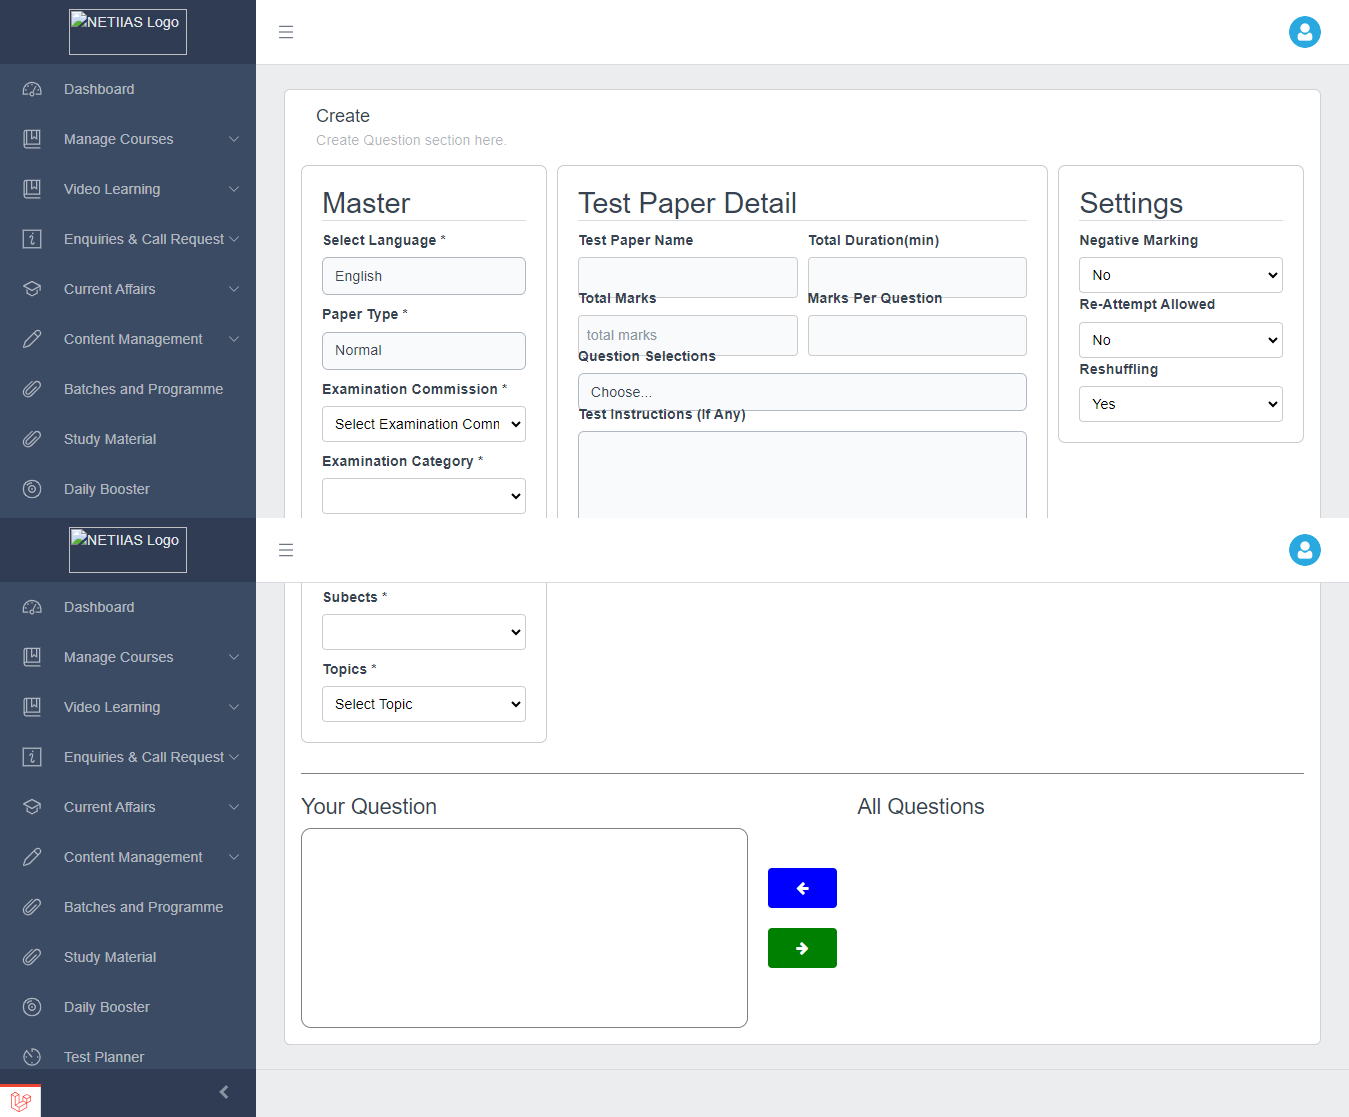Collapse the sidebar with the left chevron

pyautogui.click(x=224, y=1092)
